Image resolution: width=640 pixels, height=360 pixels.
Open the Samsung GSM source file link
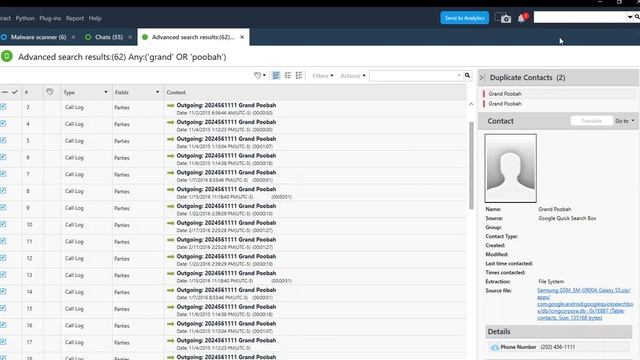584,304
